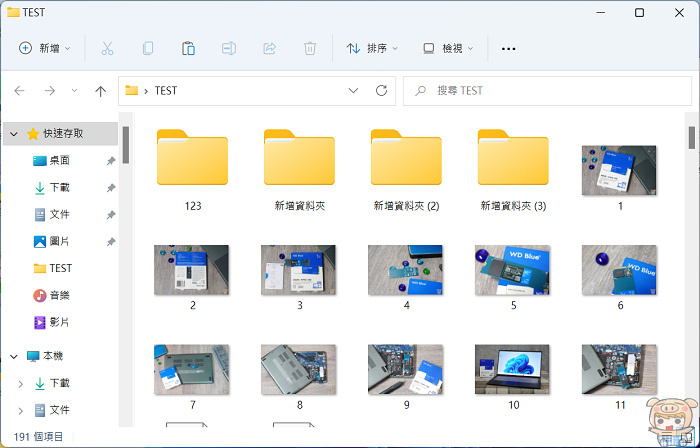This screenshot has width=700, height=448.
Task: Unpin 桌面 using its pin icon
Action: [x=111, y=161]
